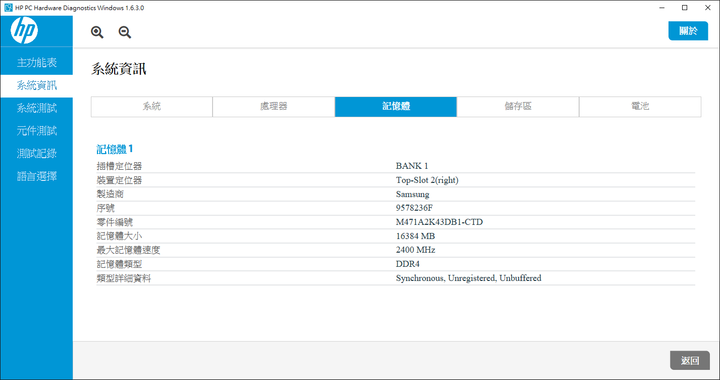Close the HP Diagnostics window

708,8
